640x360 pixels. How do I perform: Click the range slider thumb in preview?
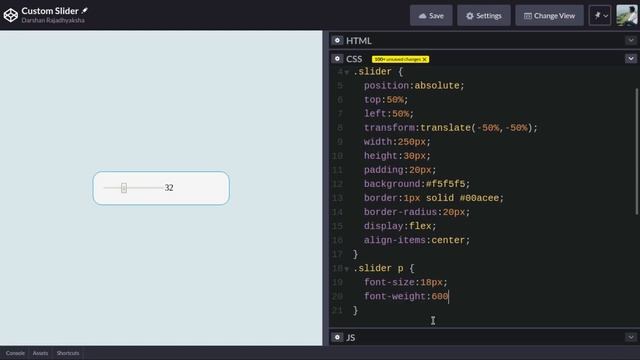[x=124, y=188]
